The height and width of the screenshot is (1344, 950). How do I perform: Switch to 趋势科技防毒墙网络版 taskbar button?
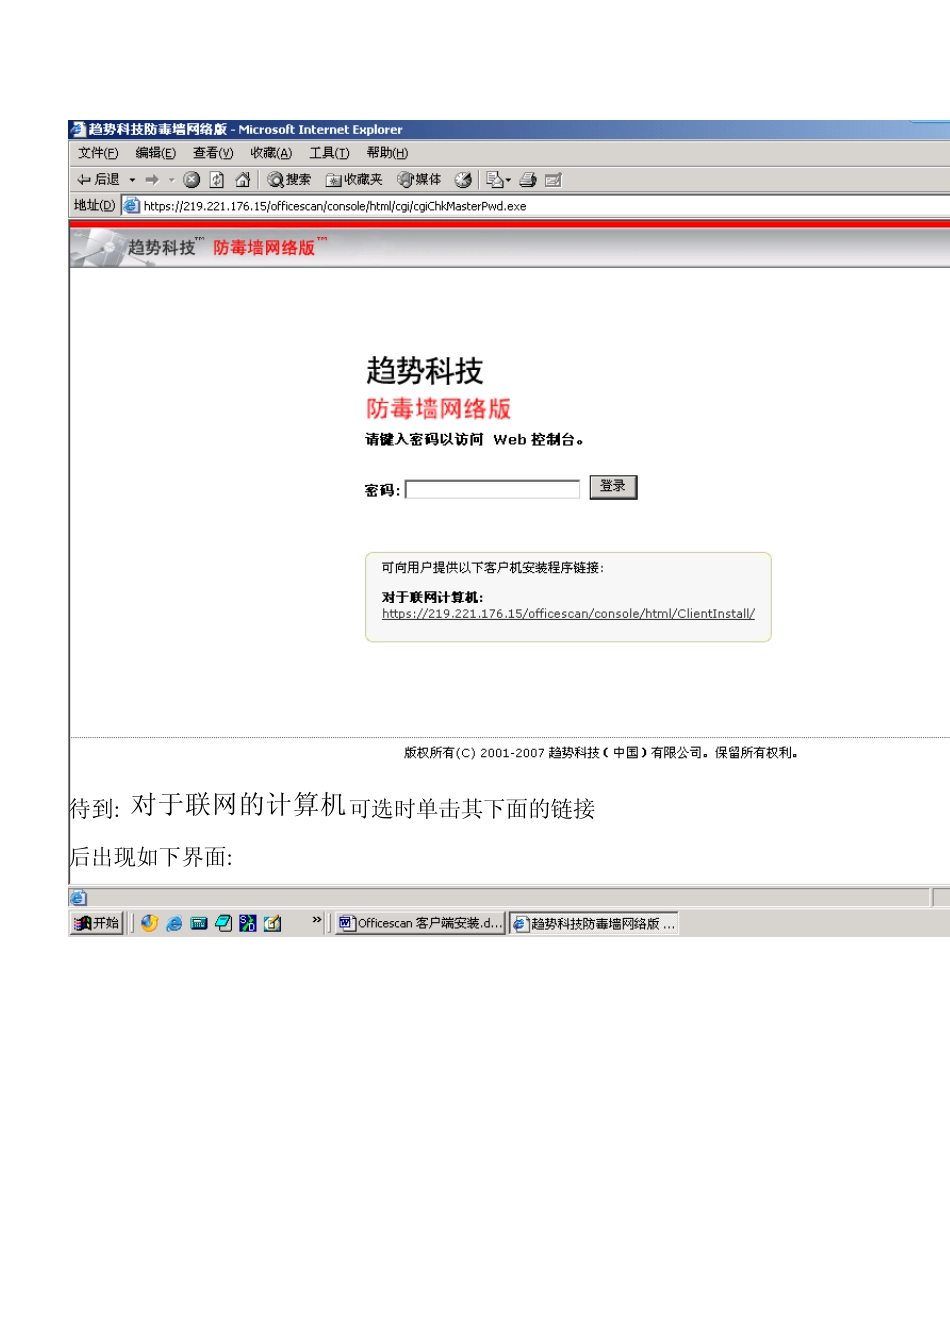coord(594,923)
